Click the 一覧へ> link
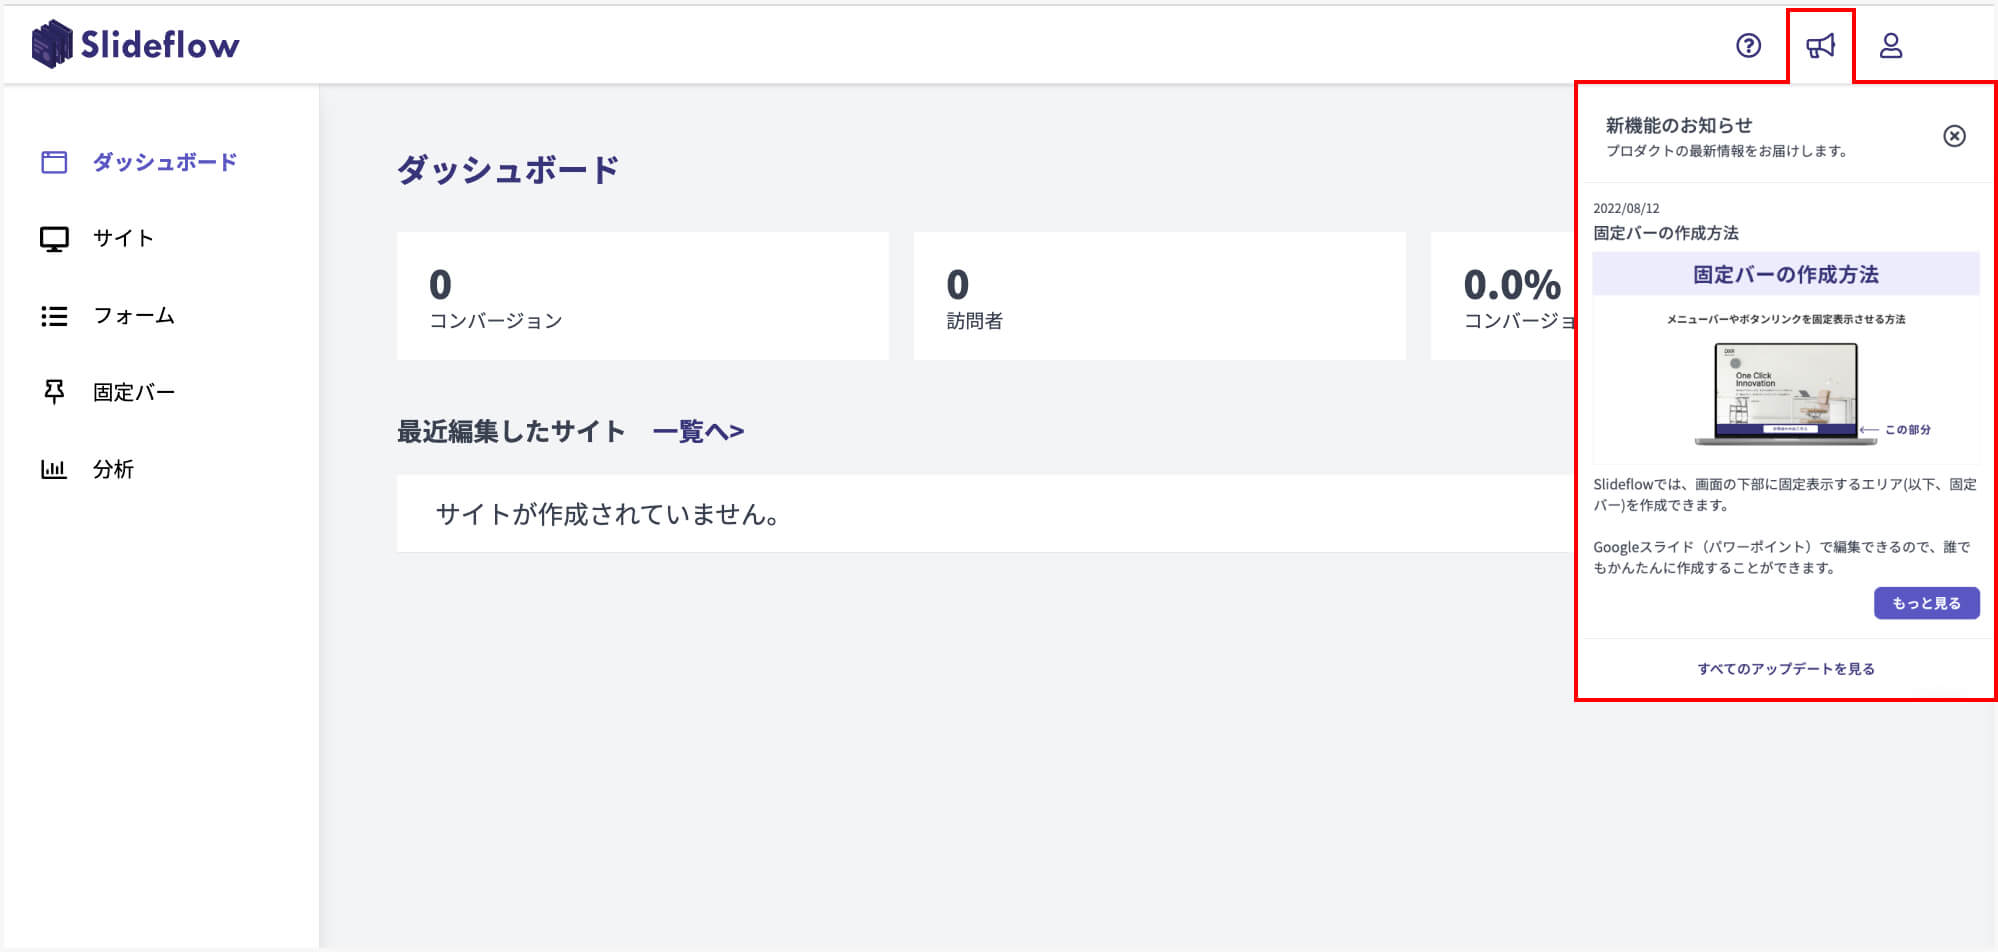 coord(698,430)
